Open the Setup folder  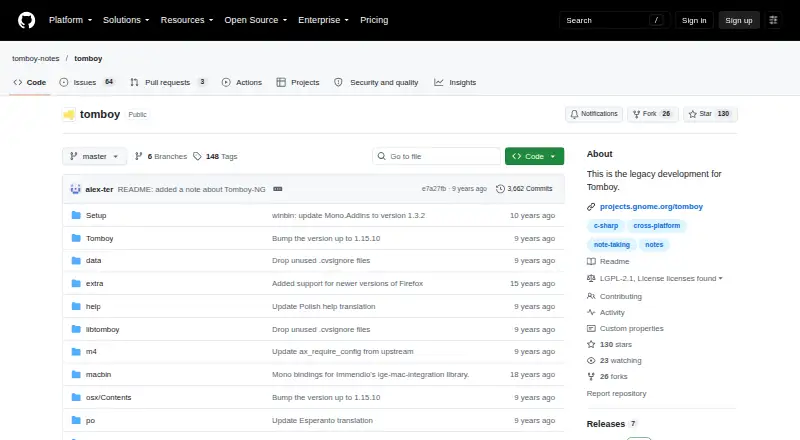pos(96,215)
